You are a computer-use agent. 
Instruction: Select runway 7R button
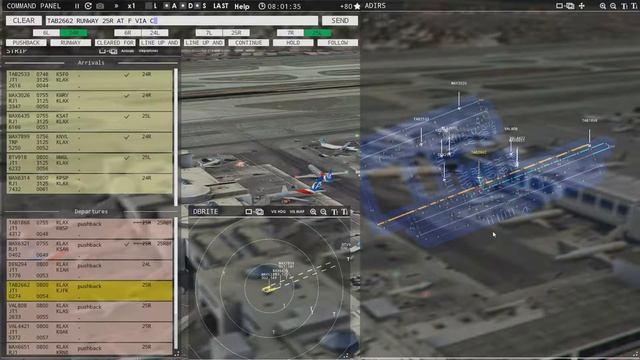pyautogui.click(x=290, y=33)
